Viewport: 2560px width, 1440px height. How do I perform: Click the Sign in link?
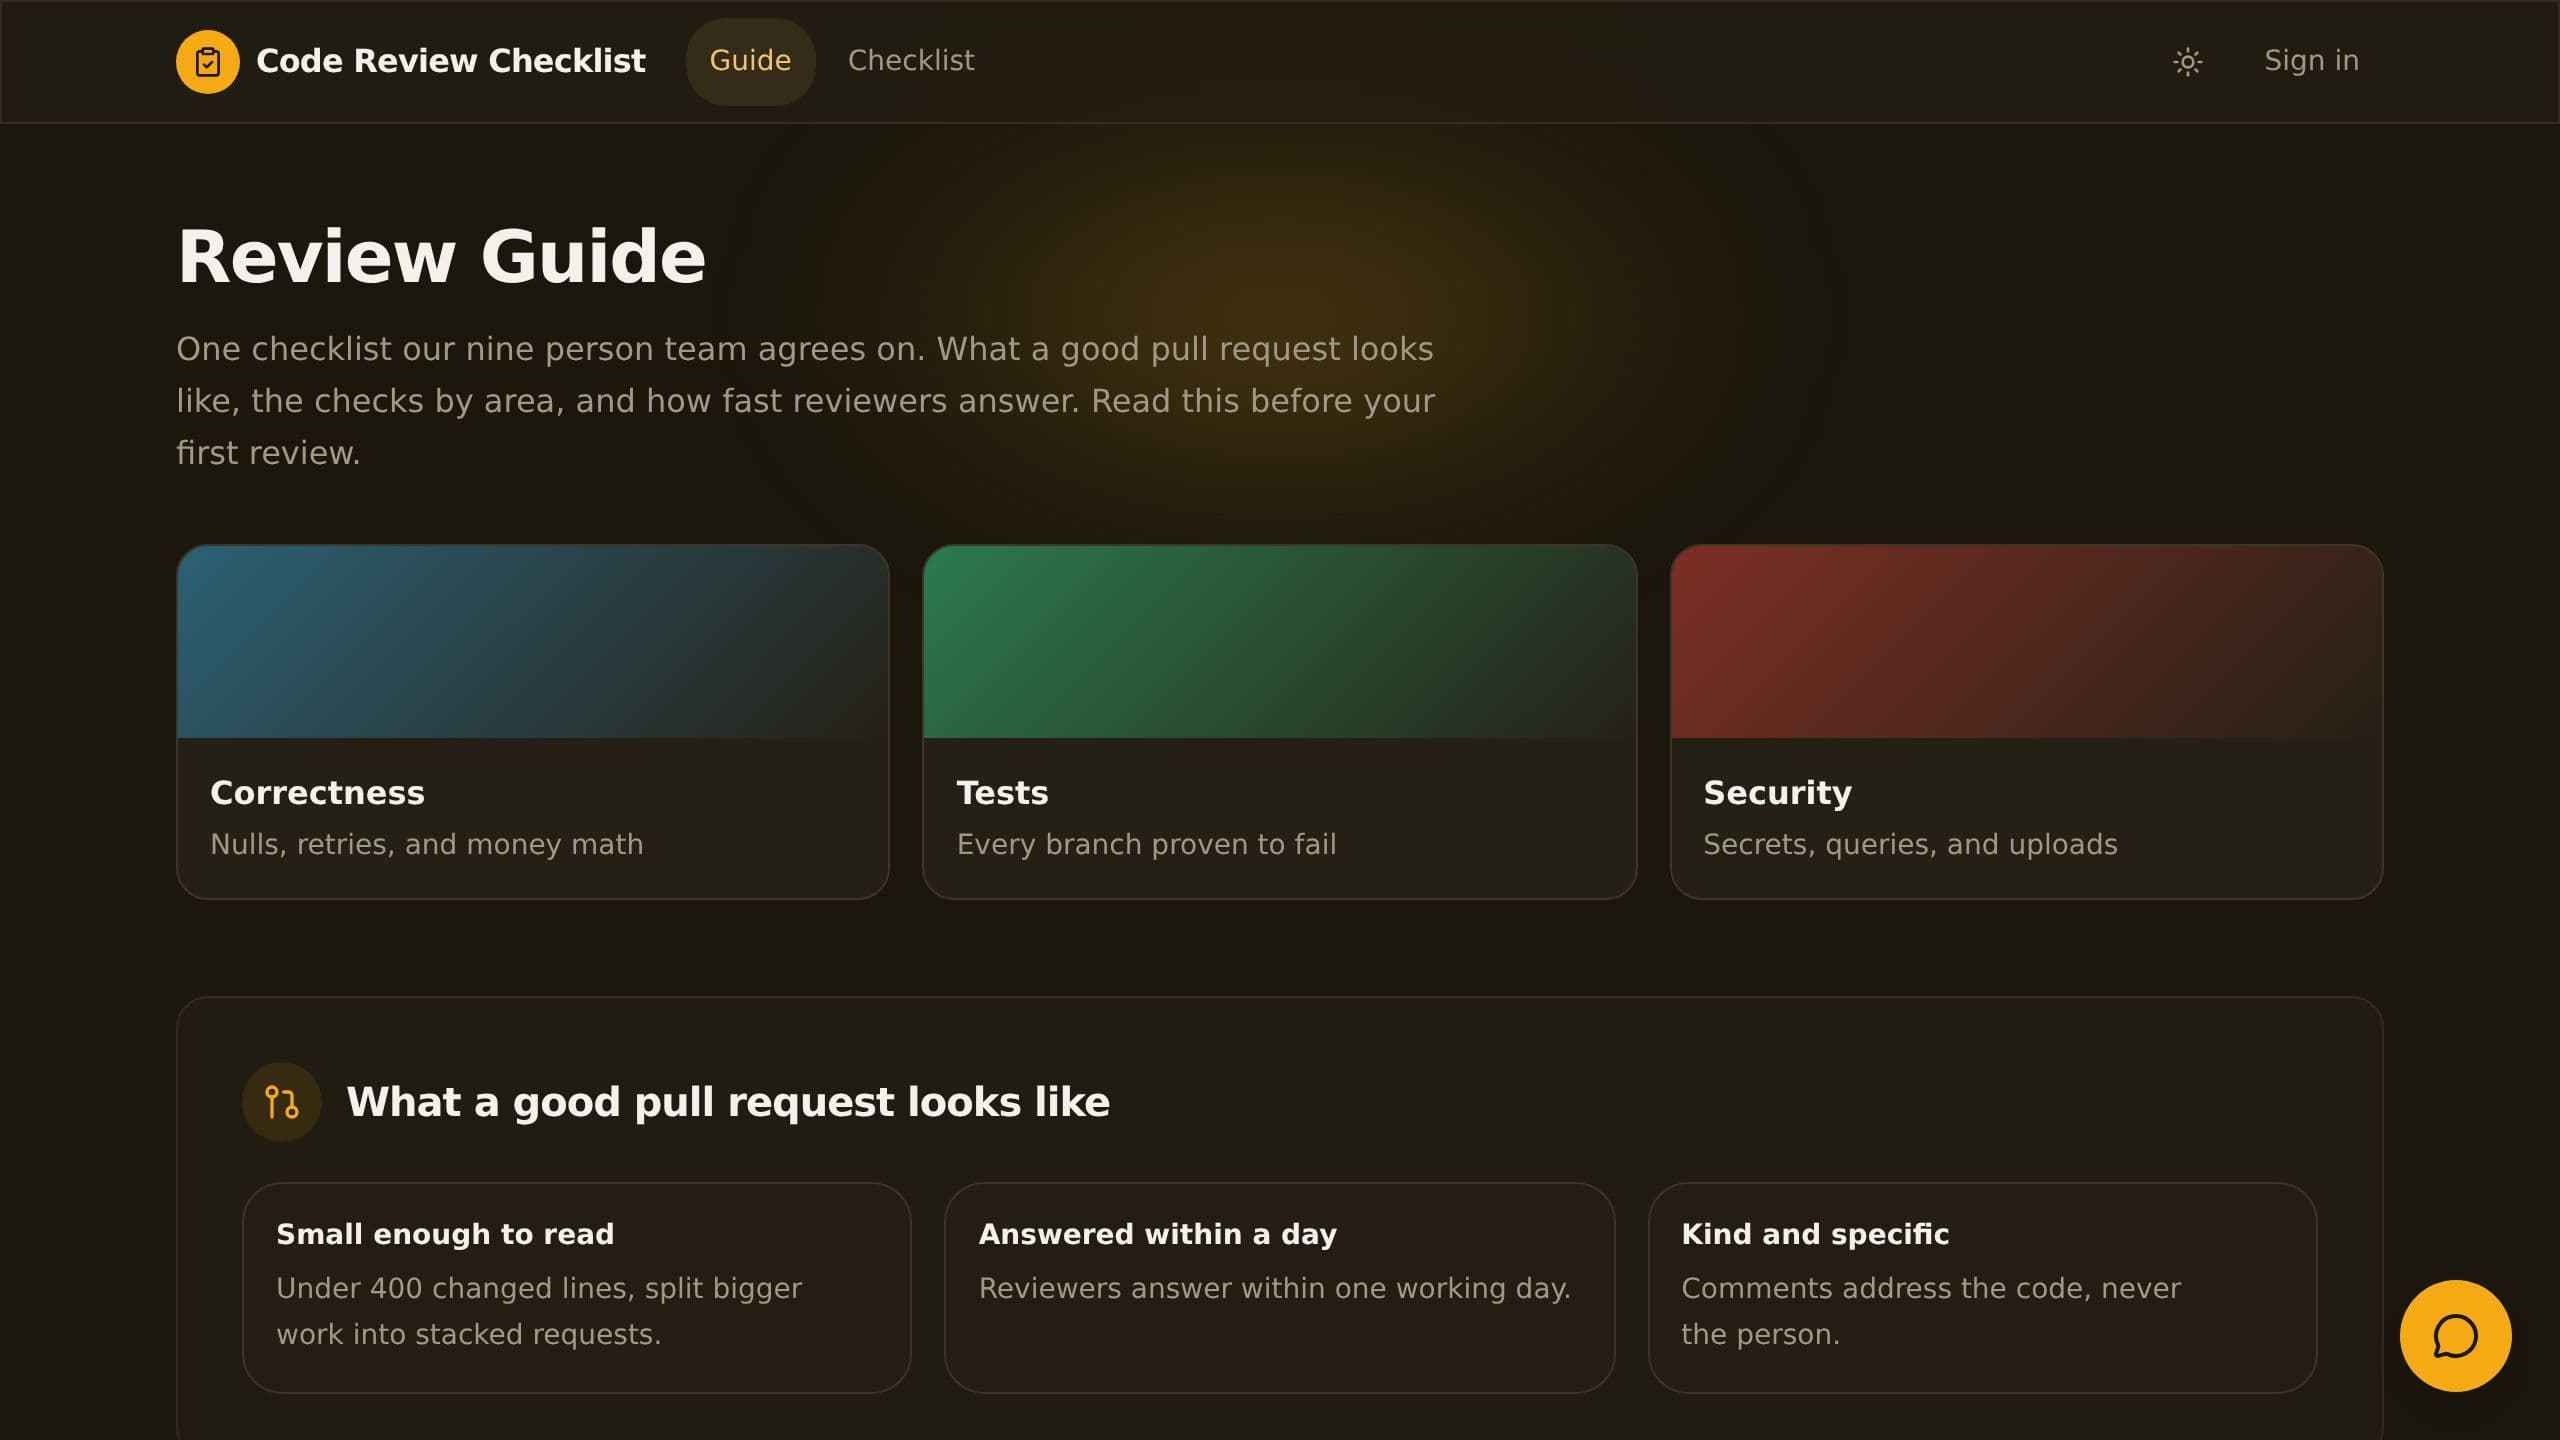tap(2311, 61)
